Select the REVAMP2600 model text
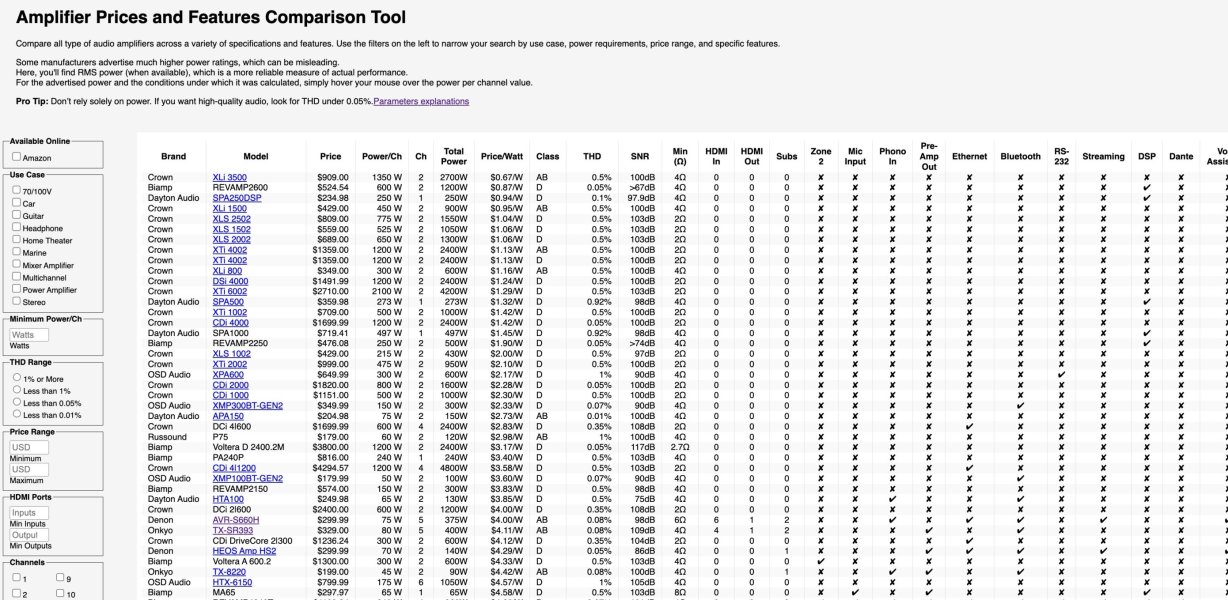This screenshot has height=600, width=1228. (x=240, y=187)
